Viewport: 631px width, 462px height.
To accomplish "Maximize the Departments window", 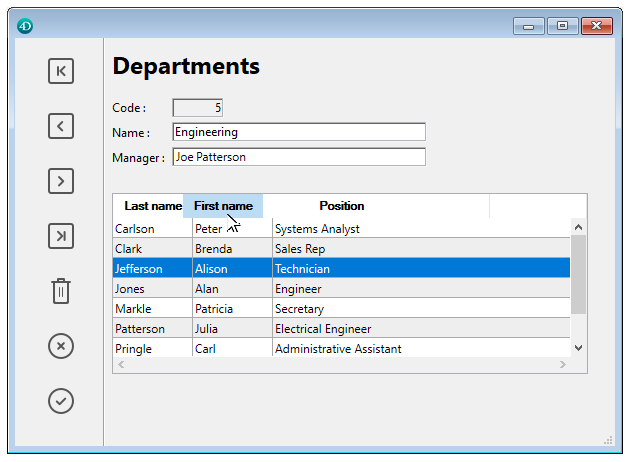I will [562, 26].
